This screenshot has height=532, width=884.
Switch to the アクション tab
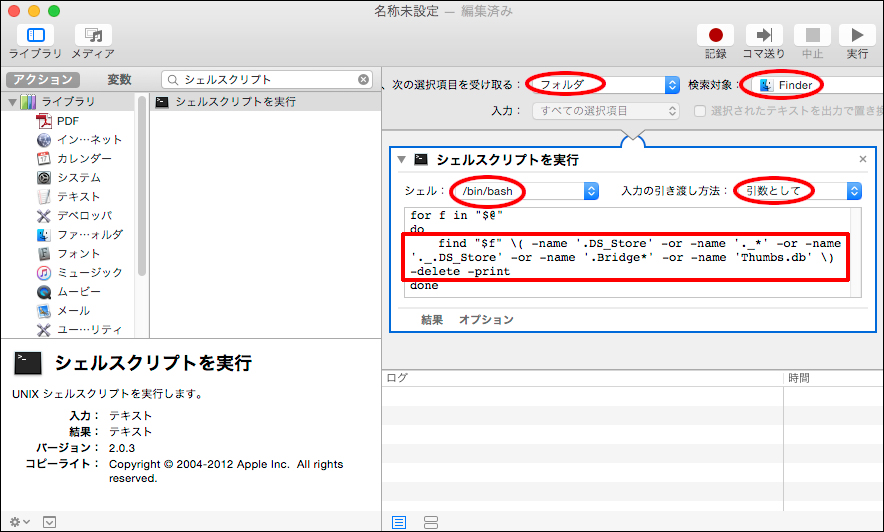(43, 79)
